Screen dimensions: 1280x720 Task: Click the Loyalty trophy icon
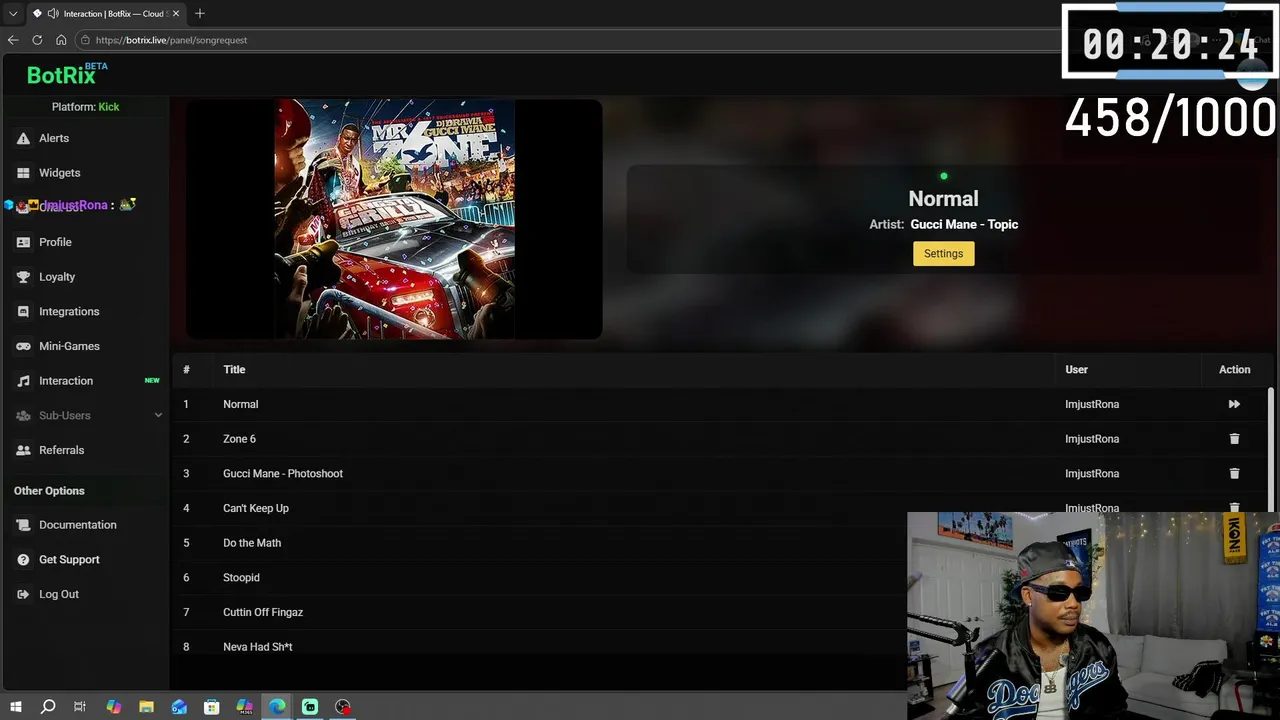tap(23, 277)
